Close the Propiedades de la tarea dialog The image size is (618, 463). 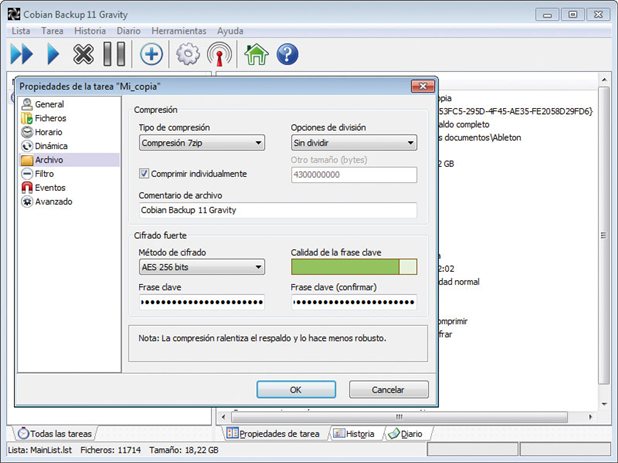(423, 86)
